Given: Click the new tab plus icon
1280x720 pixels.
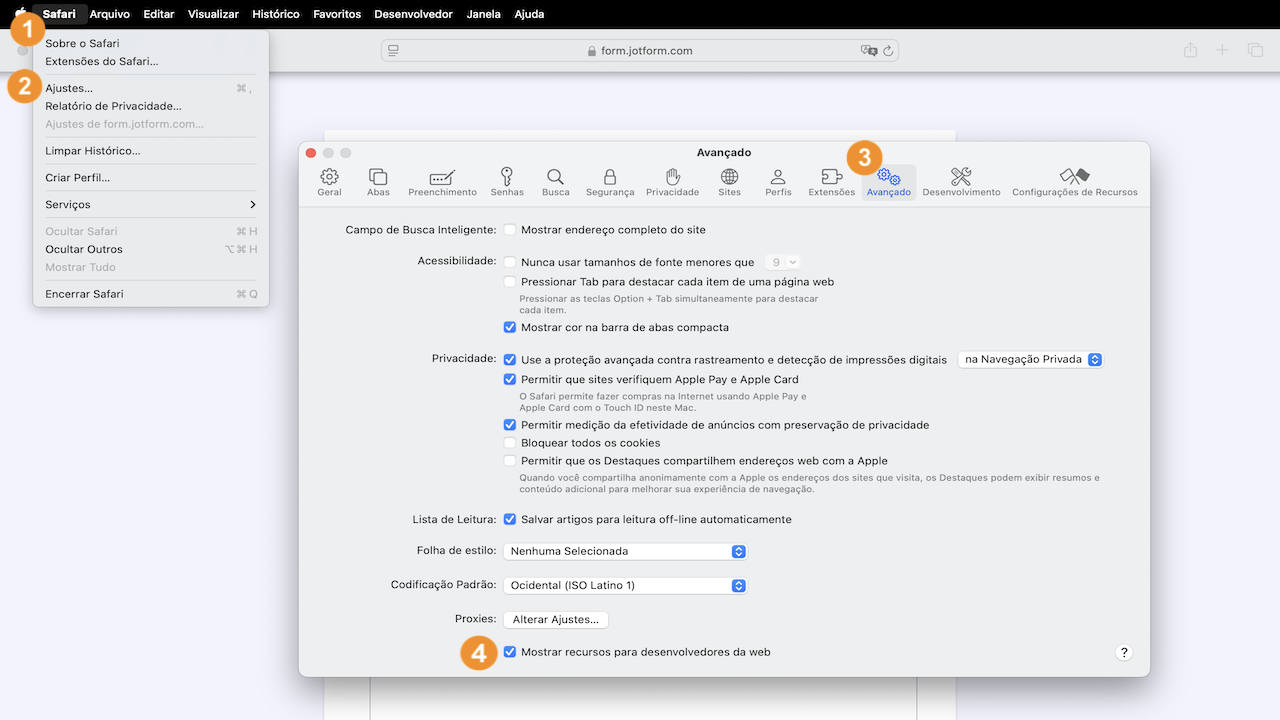Looking at the screenshot, I should [x=1222, y=50].
